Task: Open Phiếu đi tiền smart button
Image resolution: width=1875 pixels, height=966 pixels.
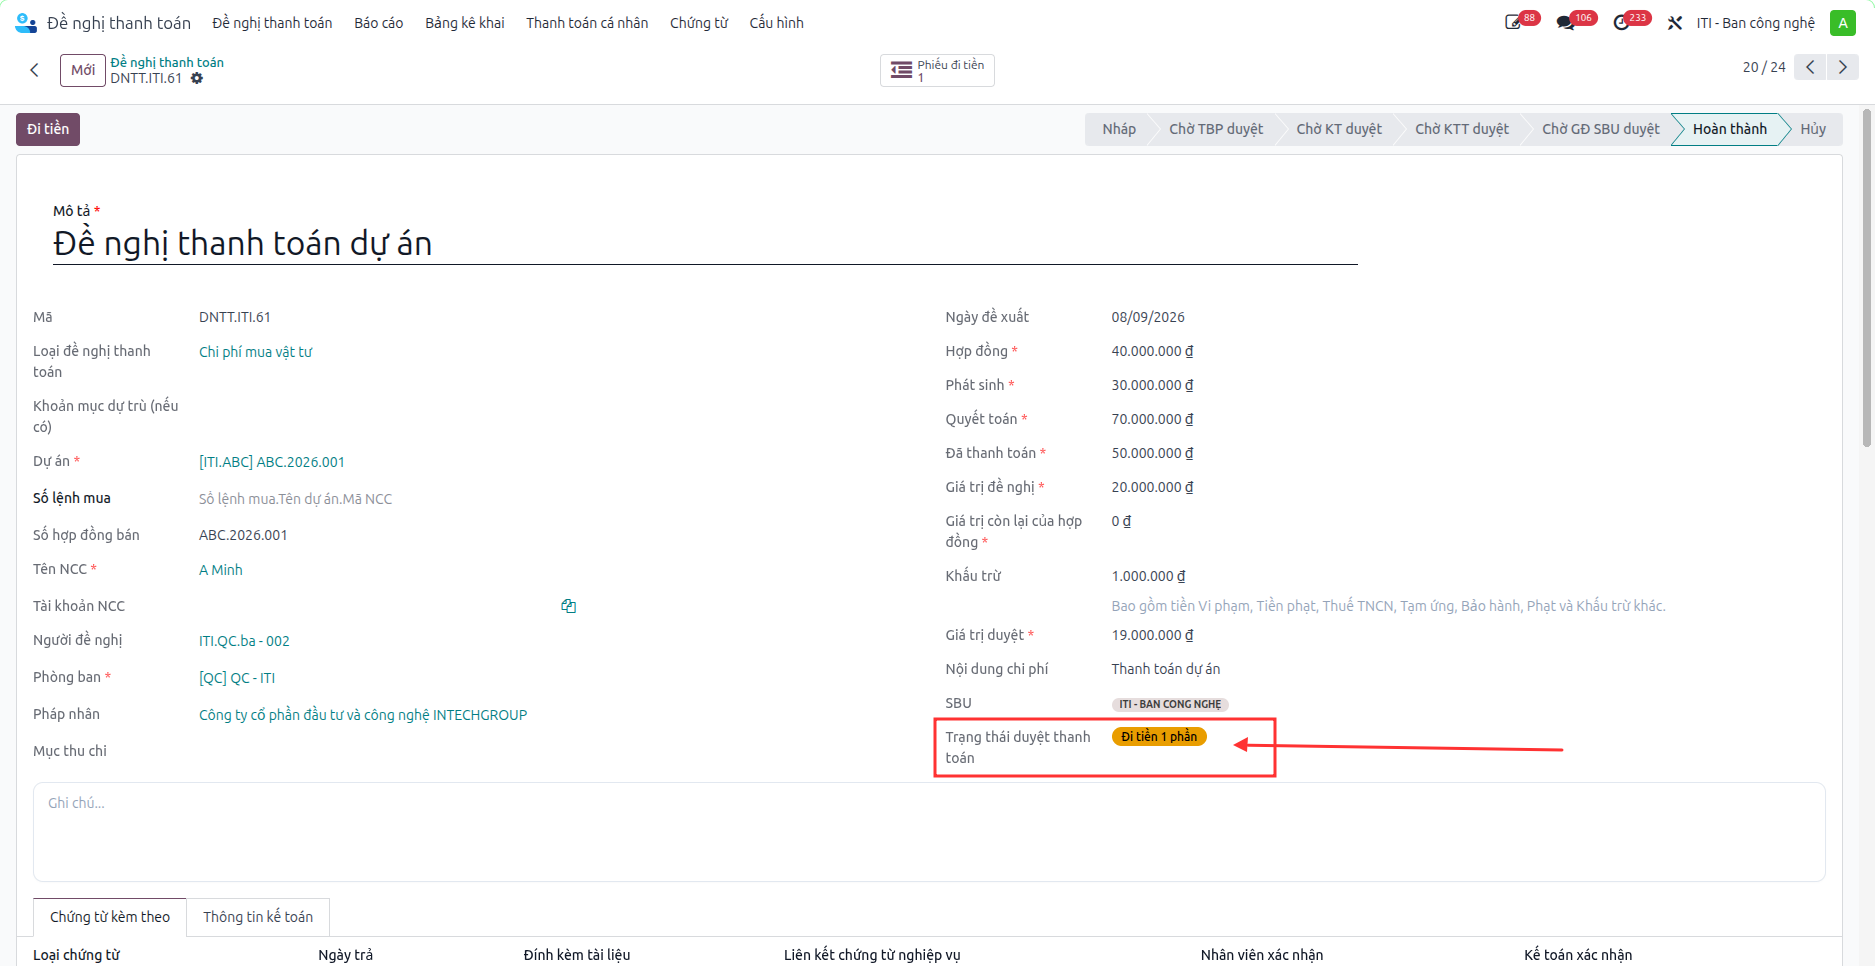Action: pyautogui.click(x=937, y=70)
